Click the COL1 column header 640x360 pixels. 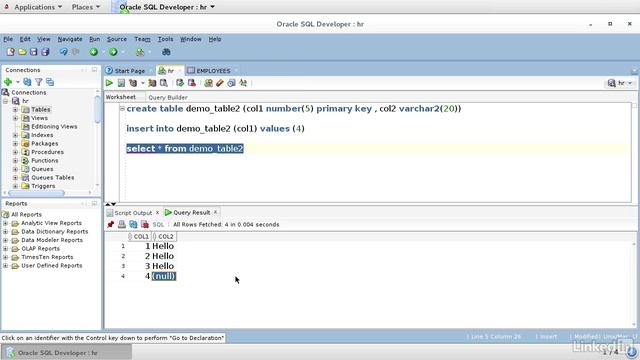[139, 237]
